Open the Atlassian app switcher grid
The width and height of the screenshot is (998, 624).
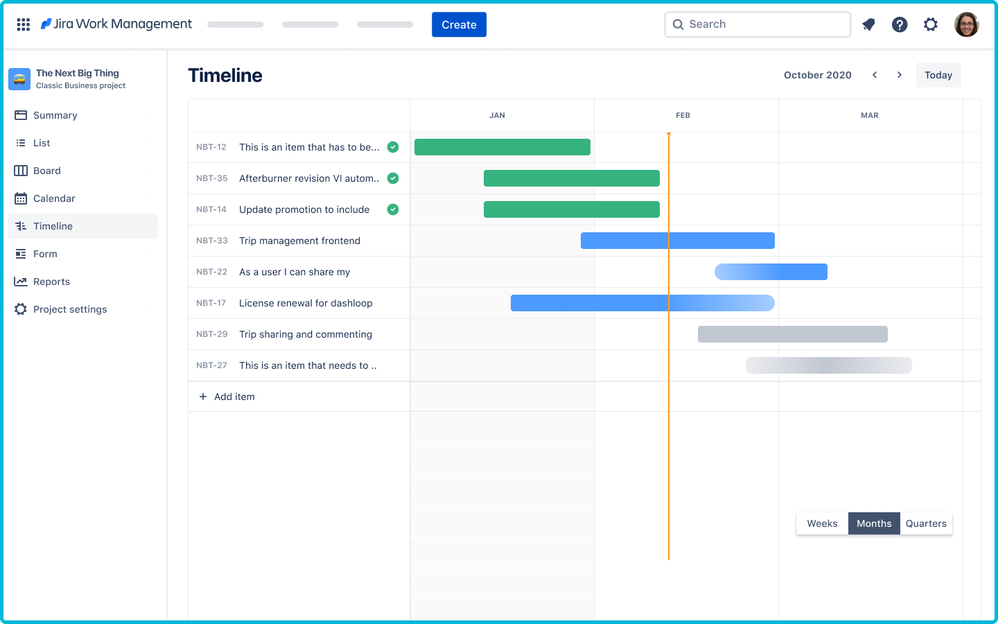click(x=23, y=24)
